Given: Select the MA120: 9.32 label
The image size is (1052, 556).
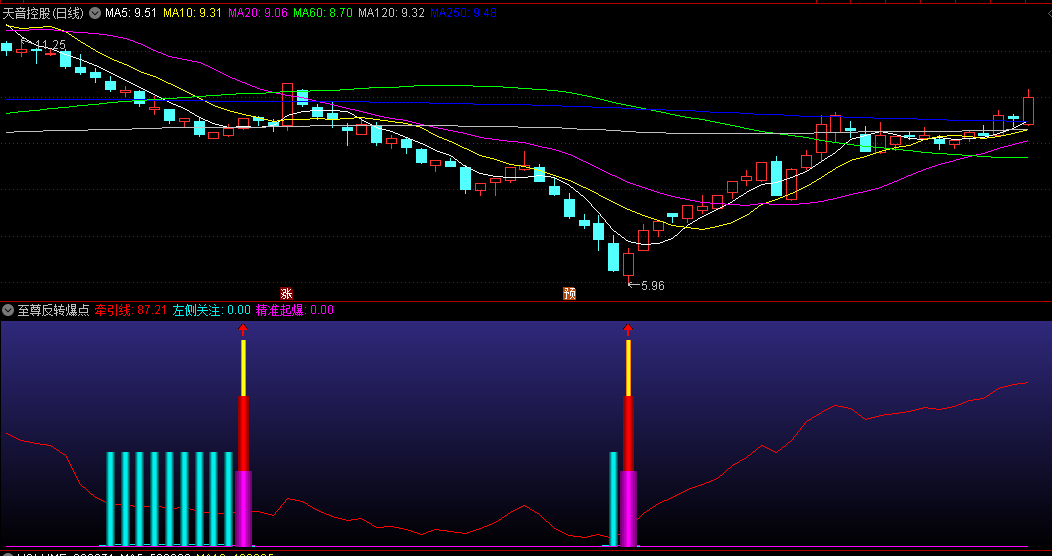Looking at the screenshot, I should click(x=391, y=13).
